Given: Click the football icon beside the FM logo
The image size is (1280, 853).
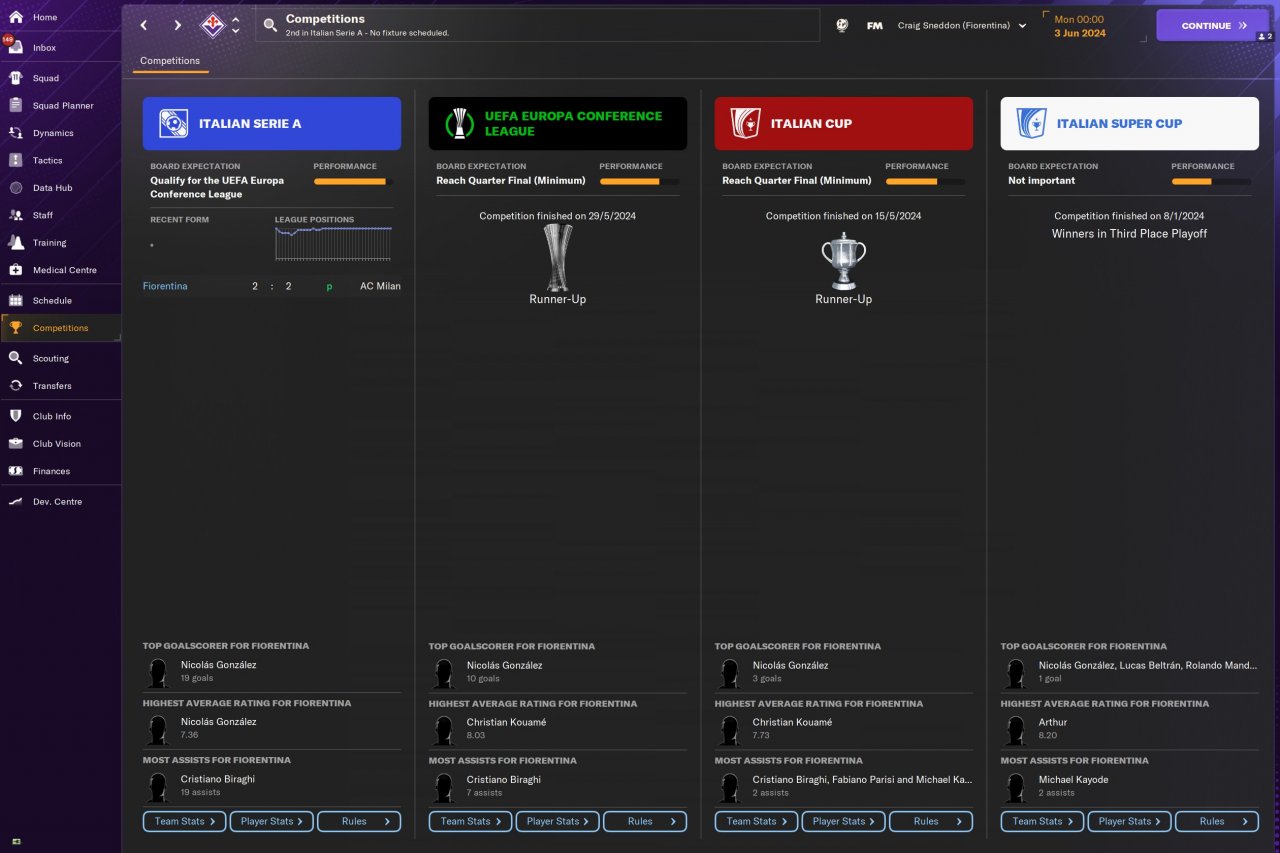Looking at the screenshot, I should 842,25.
